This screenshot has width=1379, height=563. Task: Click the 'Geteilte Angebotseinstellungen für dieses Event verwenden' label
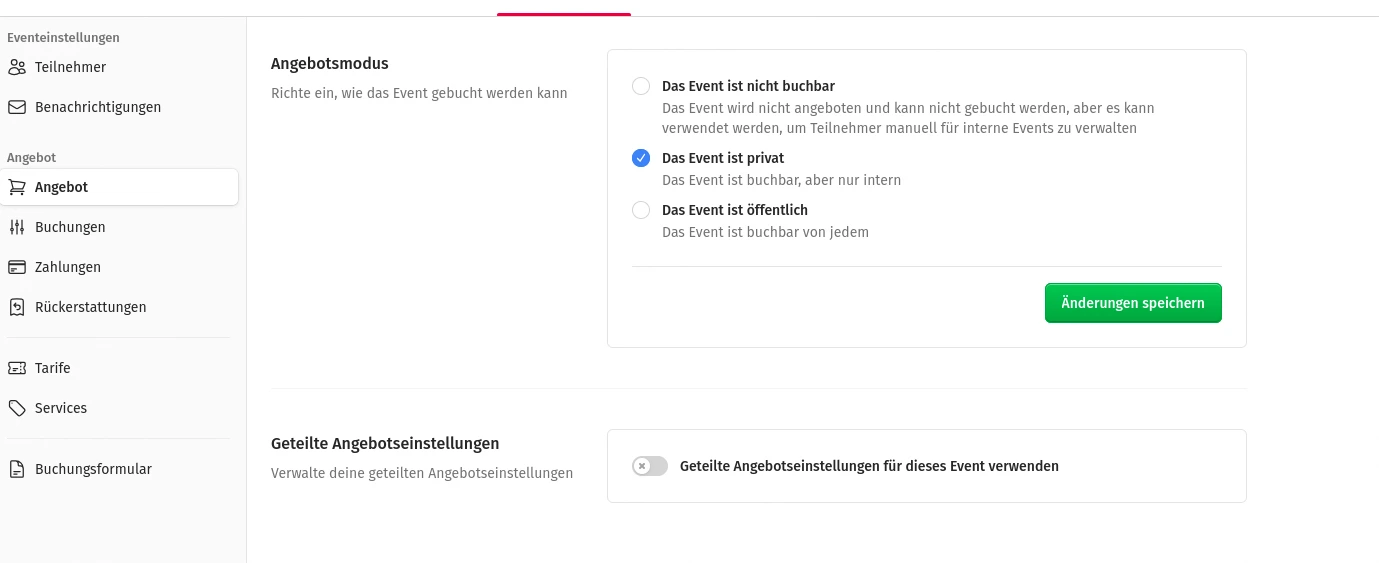tap(869, 466)
